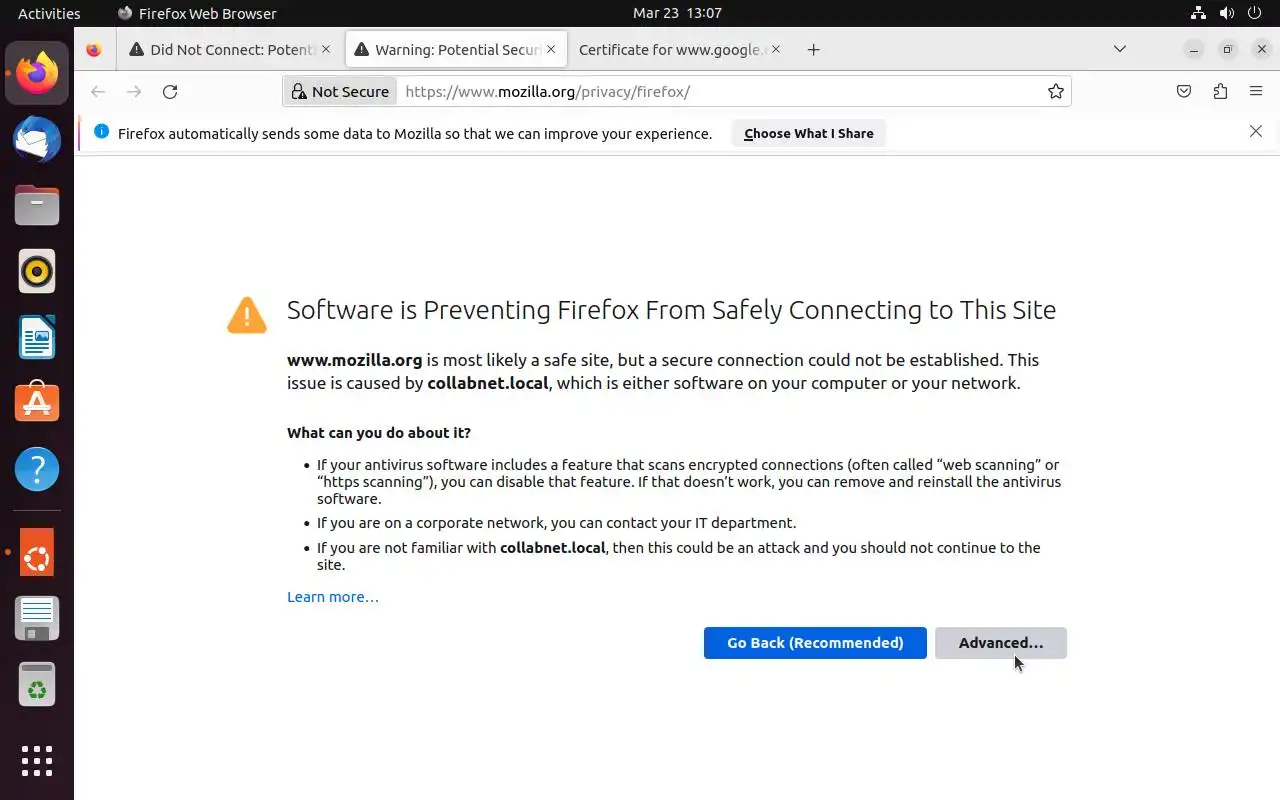Dismiss the data-sharing notification bar
Screen dimensions: 1280x800
(x=1256, y=132)
